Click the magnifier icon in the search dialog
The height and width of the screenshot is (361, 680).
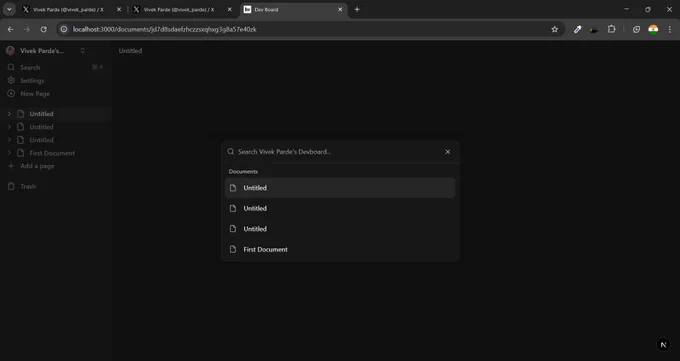point(231,152)
